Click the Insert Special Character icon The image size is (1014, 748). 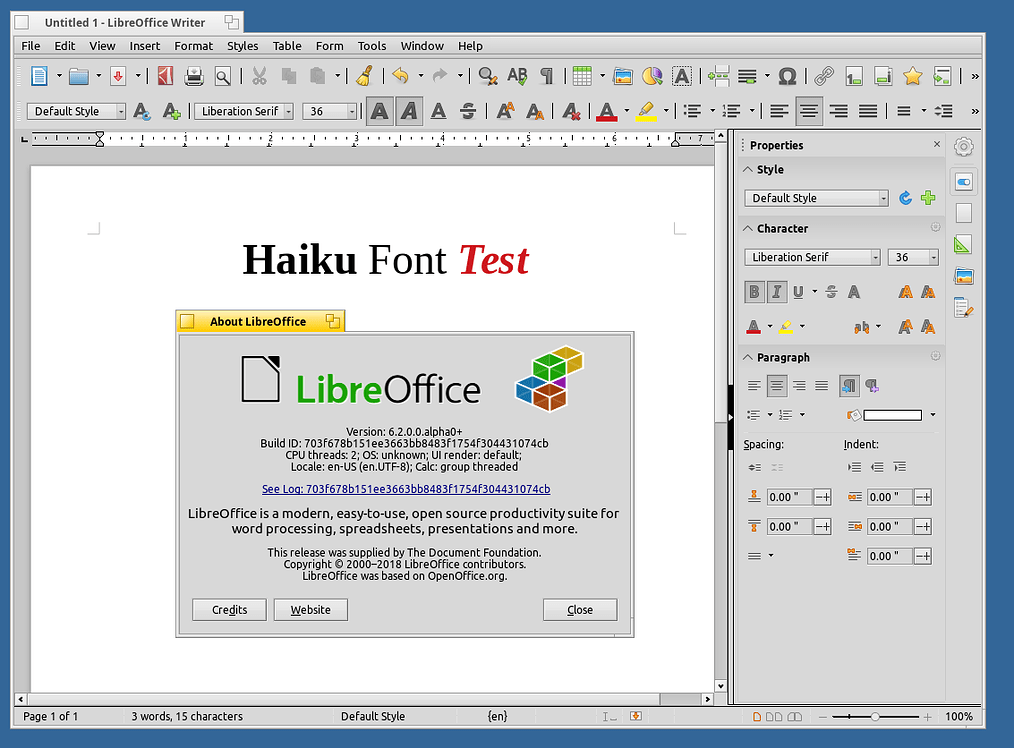click(786, 76)
